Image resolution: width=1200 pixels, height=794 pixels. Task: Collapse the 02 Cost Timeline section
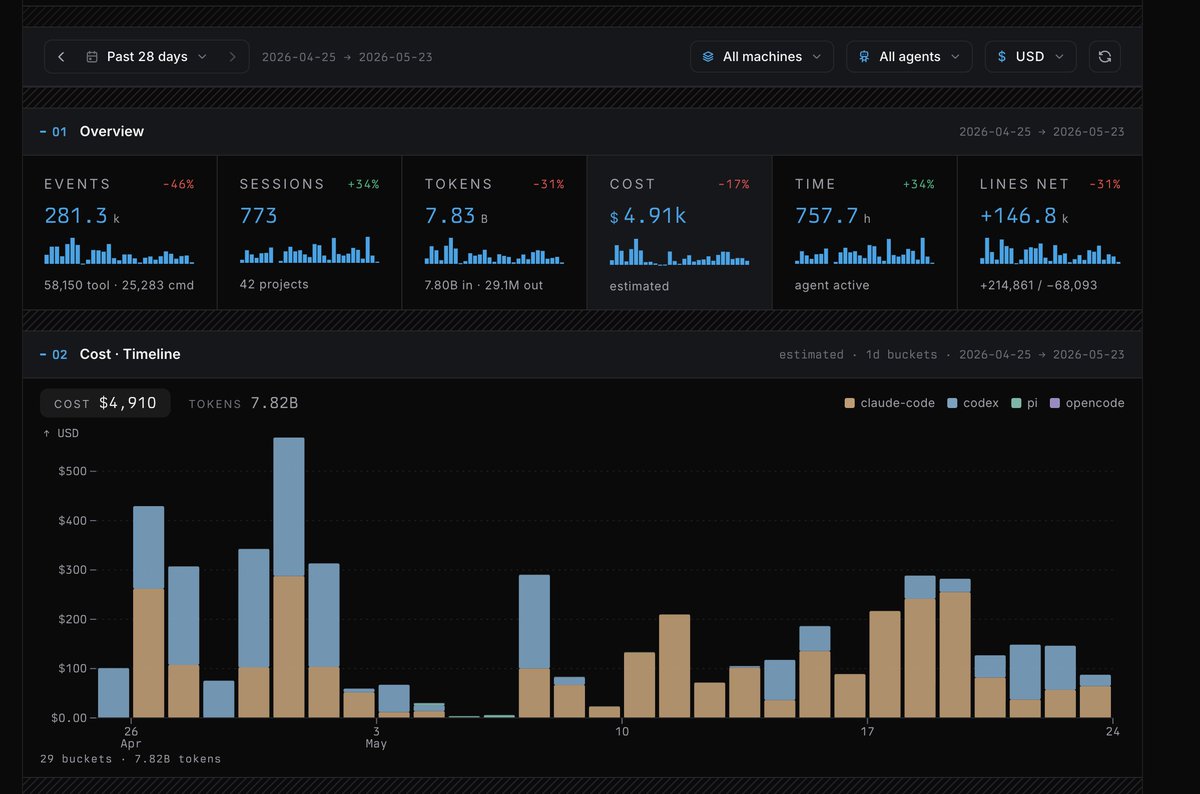coord(43,354)
